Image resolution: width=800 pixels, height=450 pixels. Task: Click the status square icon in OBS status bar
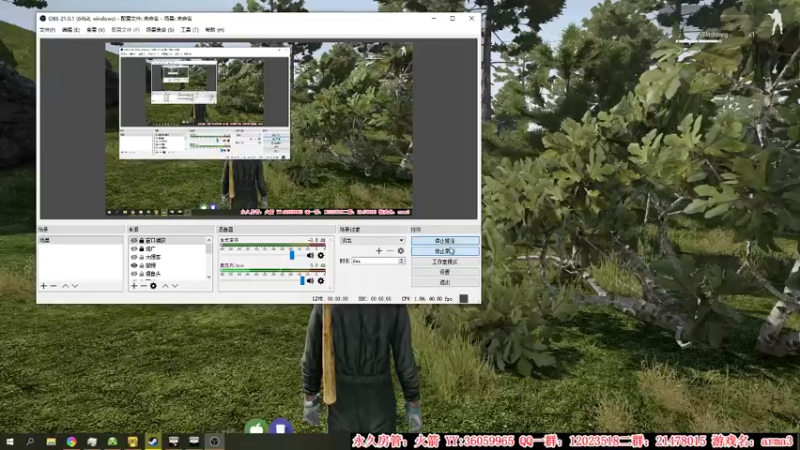(463, 298)
